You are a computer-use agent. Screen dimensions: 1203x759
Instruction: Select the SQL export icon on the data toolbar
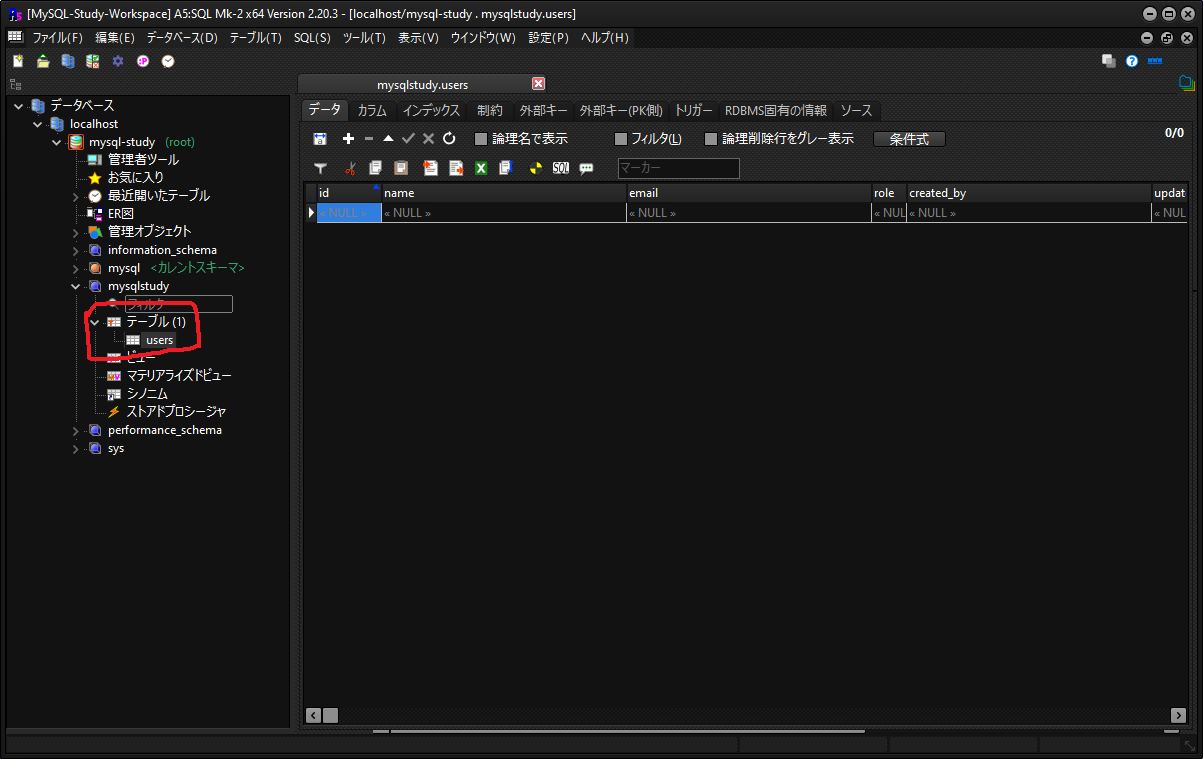coord(561,168)
